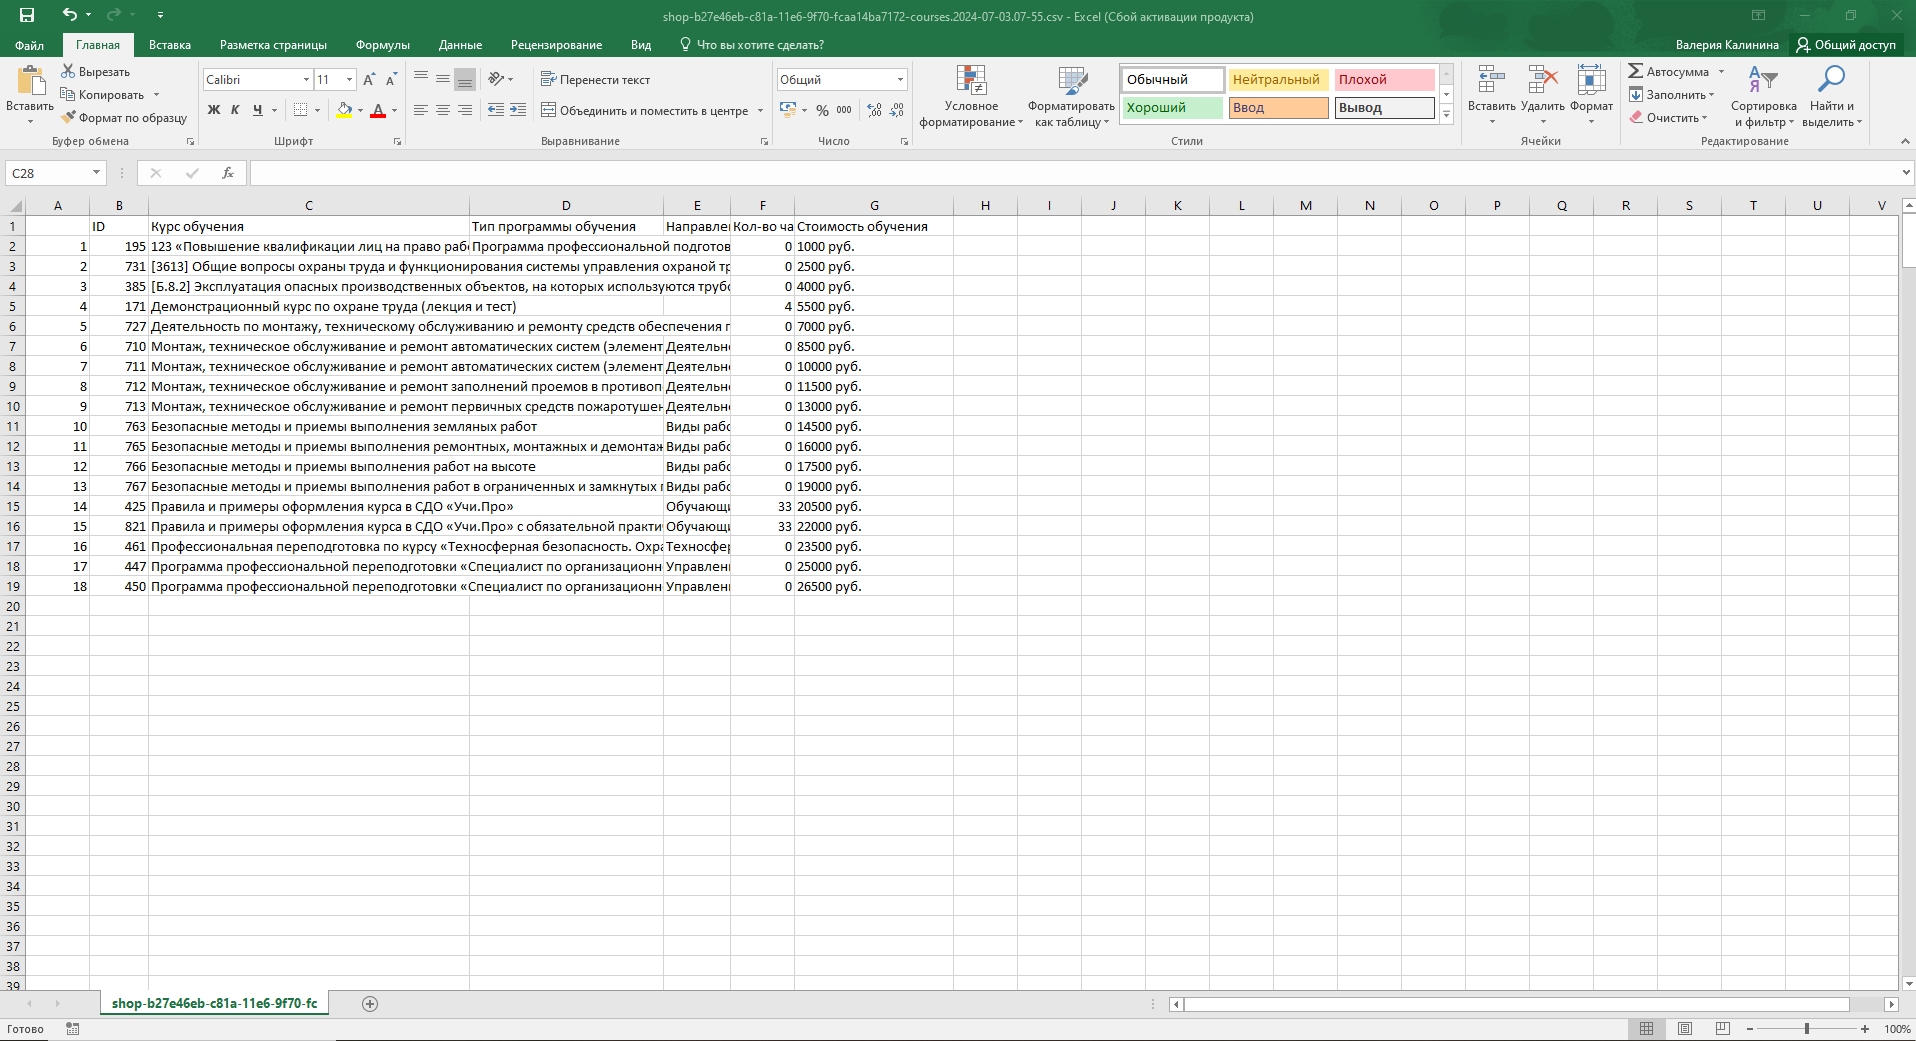The height and width of the screenshot is (1041, 1916).
Task: Click Delete cells (Удалить)
Action: point(1543,95)
